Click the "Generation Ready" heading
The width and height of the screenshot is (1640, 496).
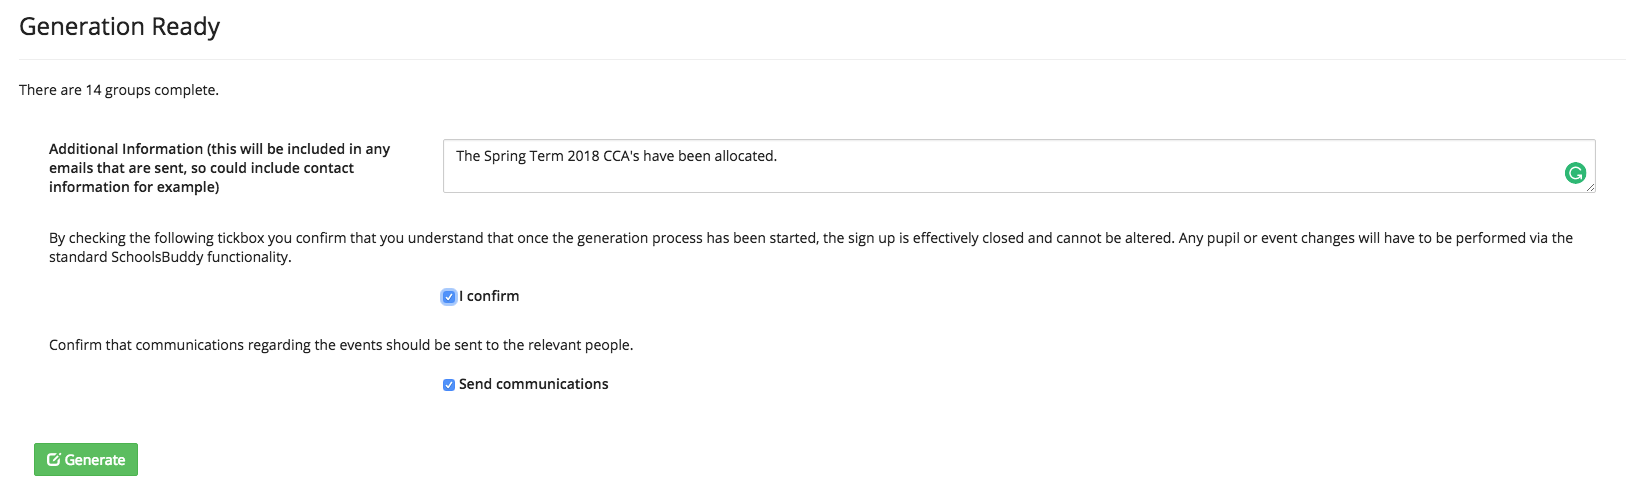point(119,27)
